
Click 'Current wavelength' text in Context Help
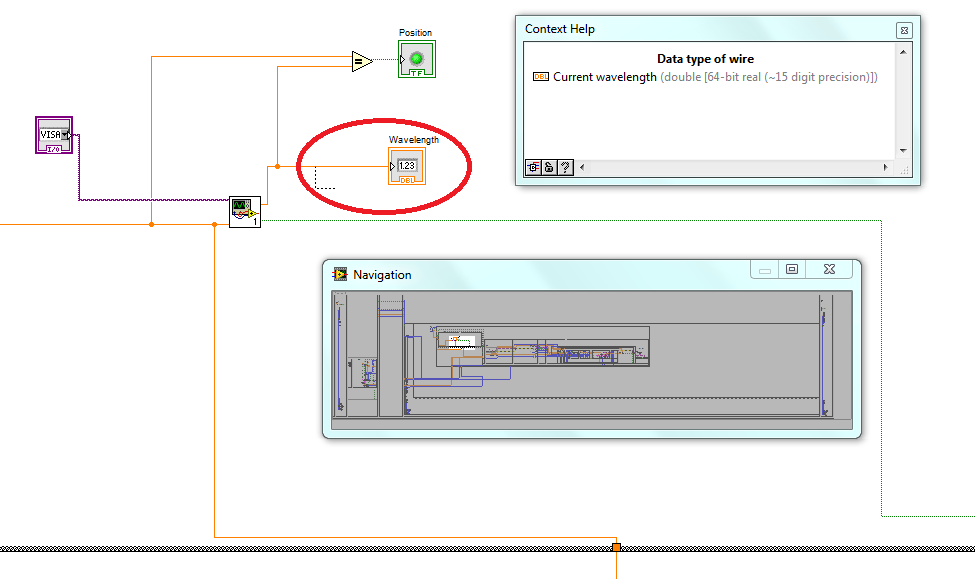coord(605,77)
